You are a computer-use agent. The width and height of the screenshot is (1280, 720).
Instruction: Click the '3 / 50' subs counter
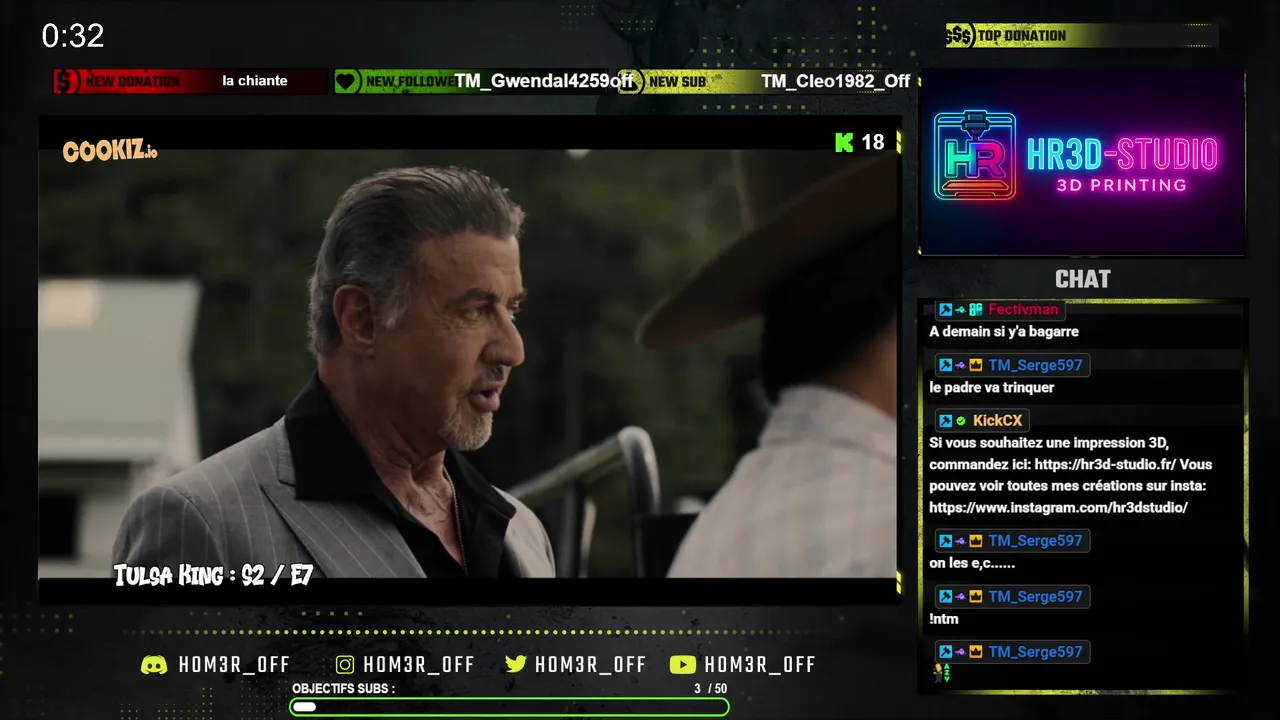tap(711, 689)
